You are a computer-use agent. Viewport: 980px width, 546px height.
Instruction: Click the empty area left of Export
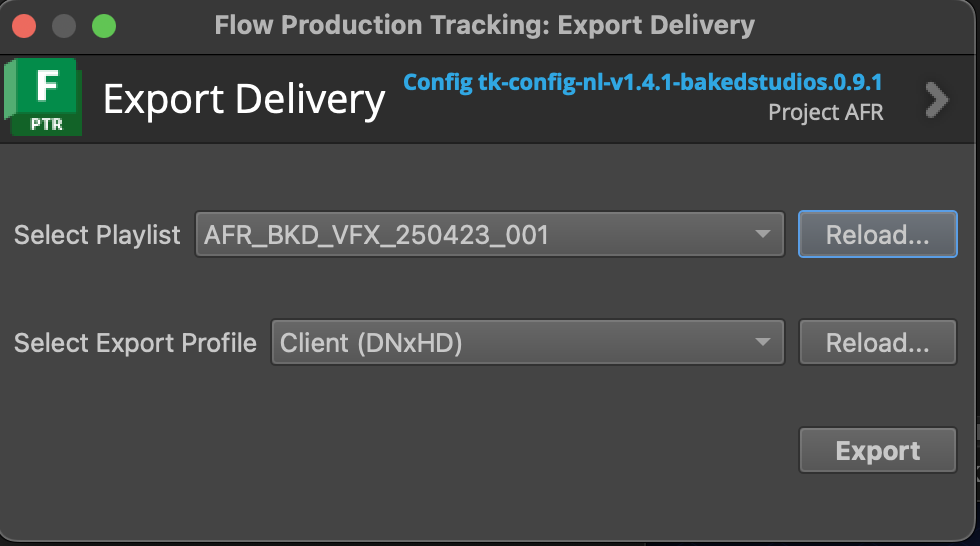[x=400, y=450]
